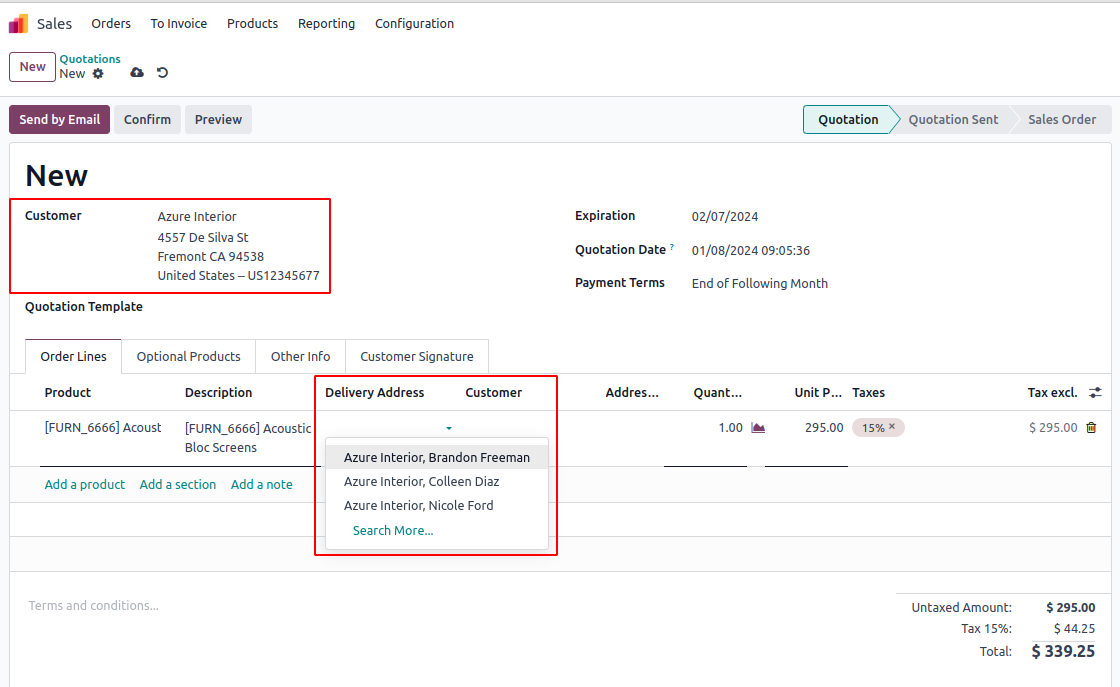Edit the quantity value 1.00
This screenshot has width=1120, height=687.
pos(730,428)
